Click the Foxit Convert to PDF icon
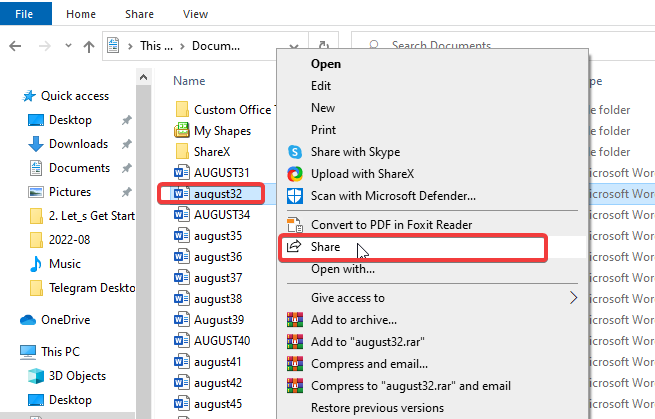 tap(295, 225)
